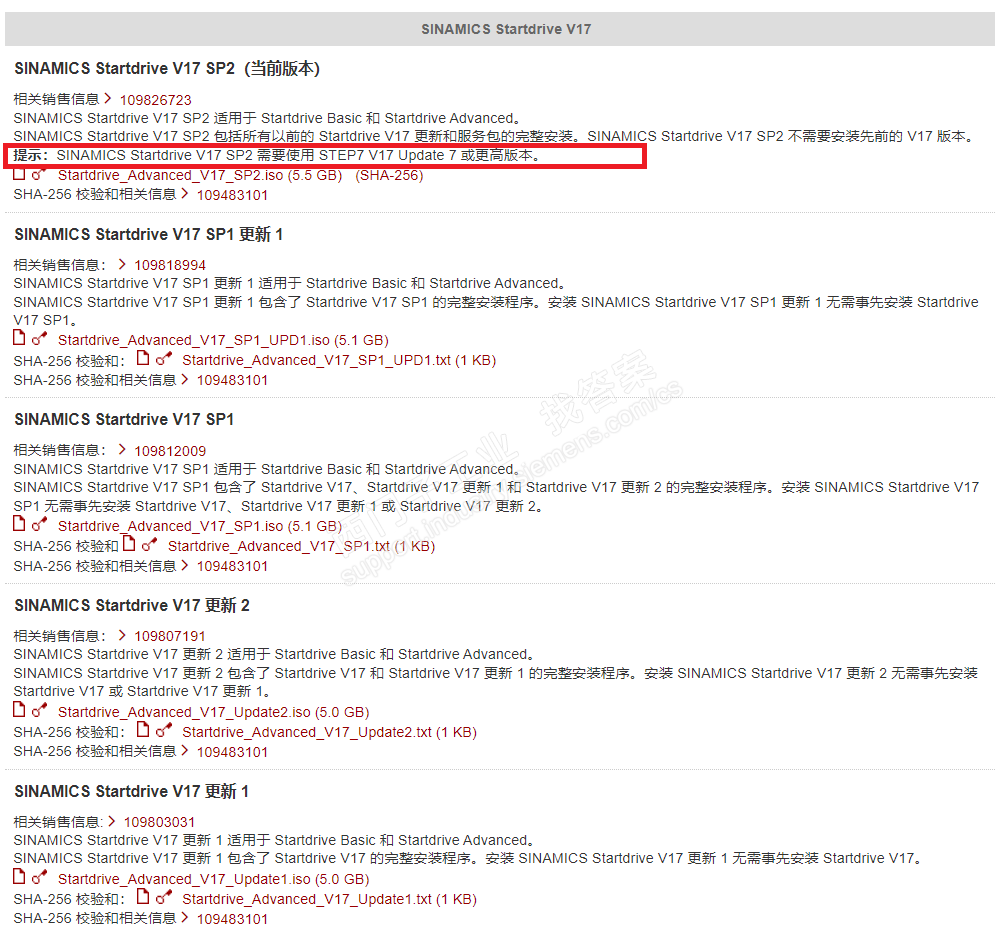Open Startdrive_Advanced_V17_Update2.txt checksum file

330,732
